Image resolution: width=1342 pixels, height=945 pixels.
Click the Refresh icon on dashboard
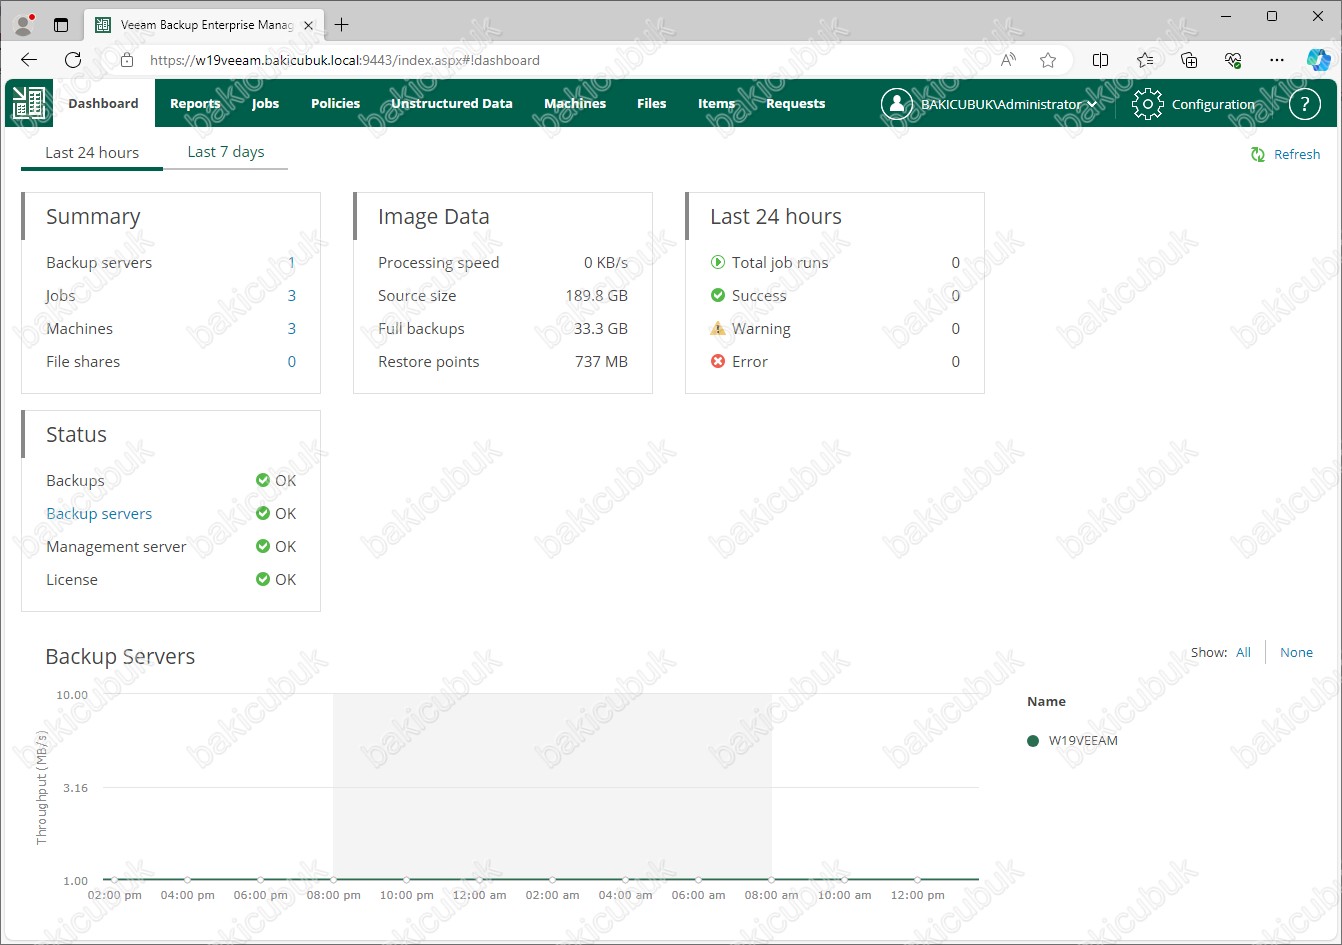pyautogui.click(x=1258, y=154)
